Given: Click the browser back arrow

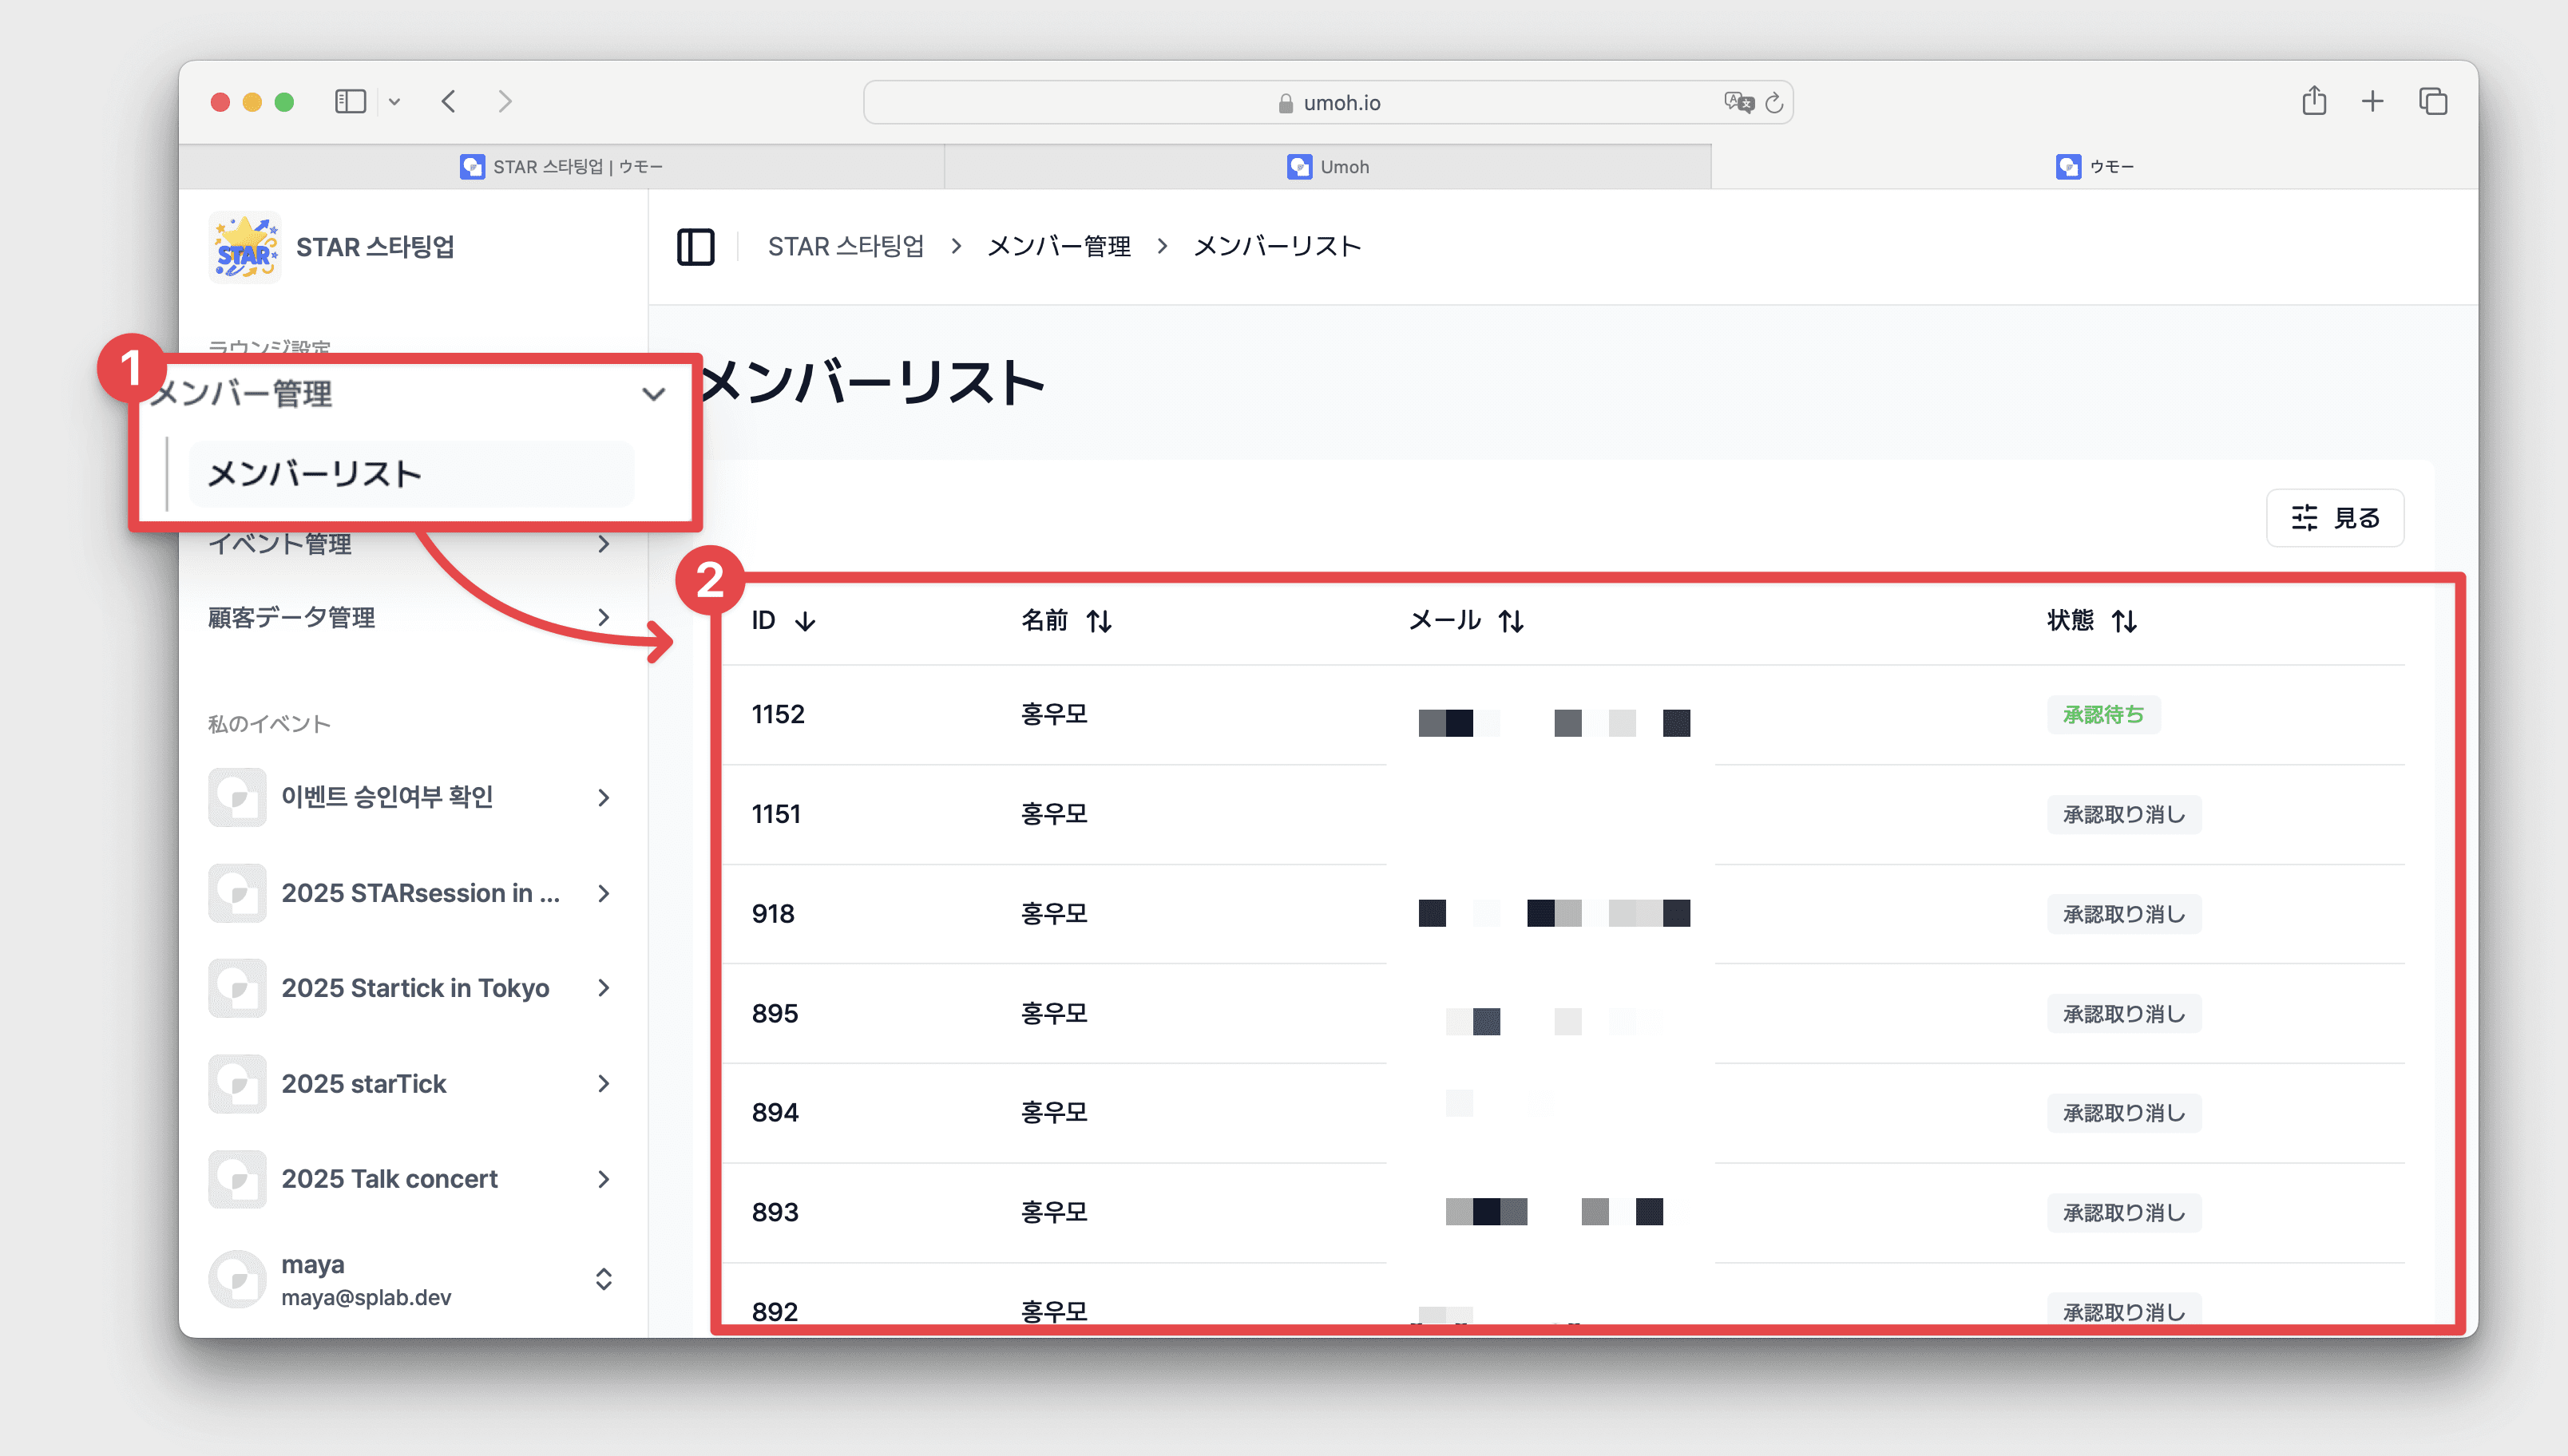Looking at the screenshot, I should click(x=449, y=102).
